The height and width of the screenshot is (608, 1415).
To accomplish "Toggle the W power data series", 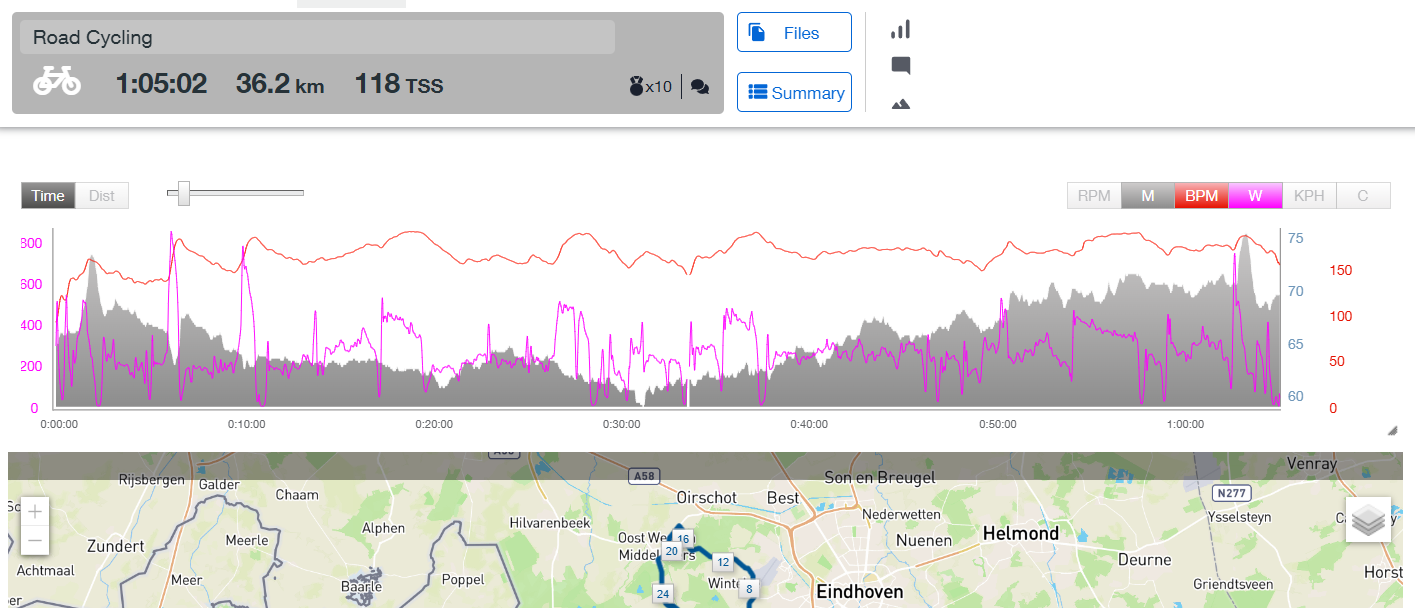I will [1255, 196].
